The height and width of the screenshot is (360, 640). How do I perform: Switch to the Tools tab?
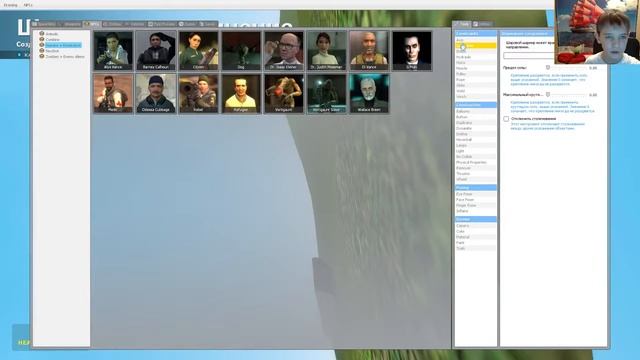tap(462, 24)
